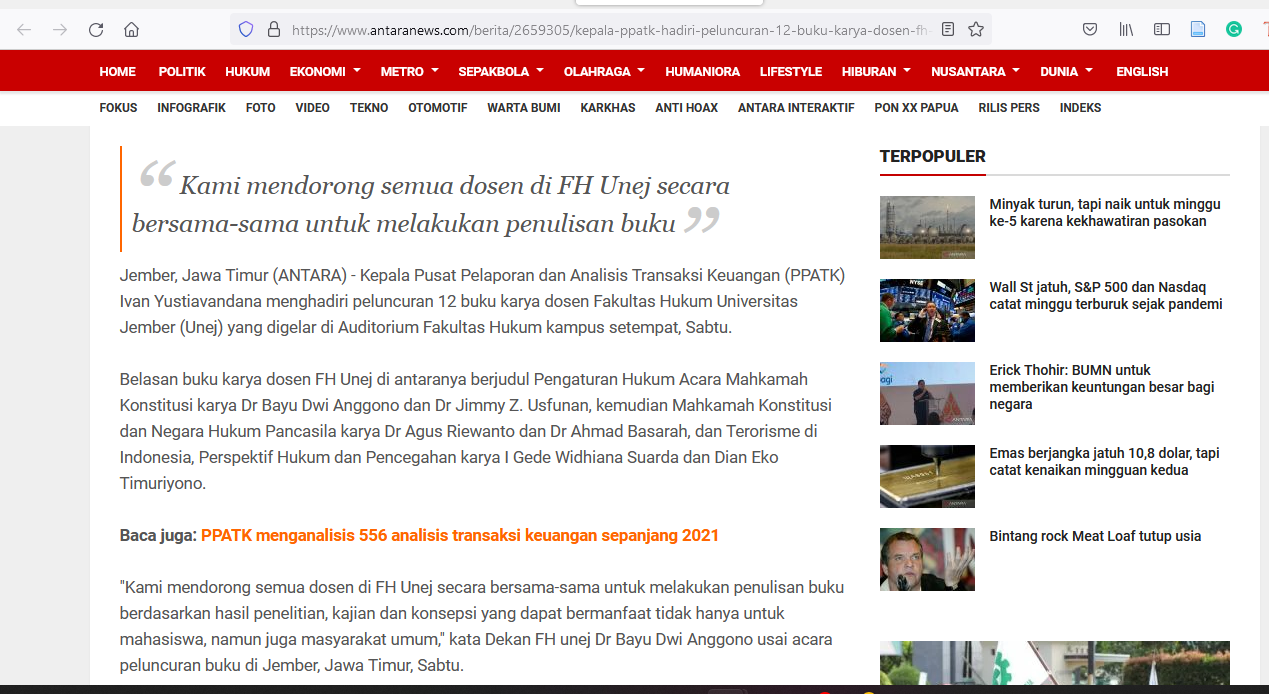1269x694 pixels.
Task: Click the blue document extension icon
Action: click(x=1198, y=29)
